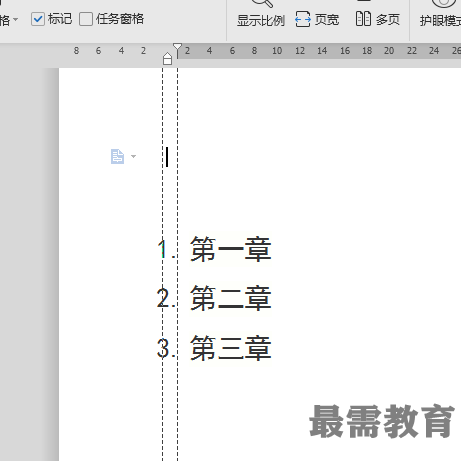Click the heading text 第三章
Screen dimensions: 461x461
231,348
